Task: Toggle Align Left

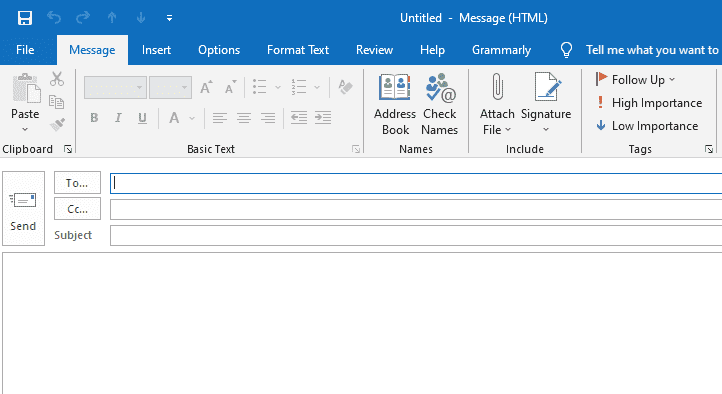Action: click(x=220, y=118)
